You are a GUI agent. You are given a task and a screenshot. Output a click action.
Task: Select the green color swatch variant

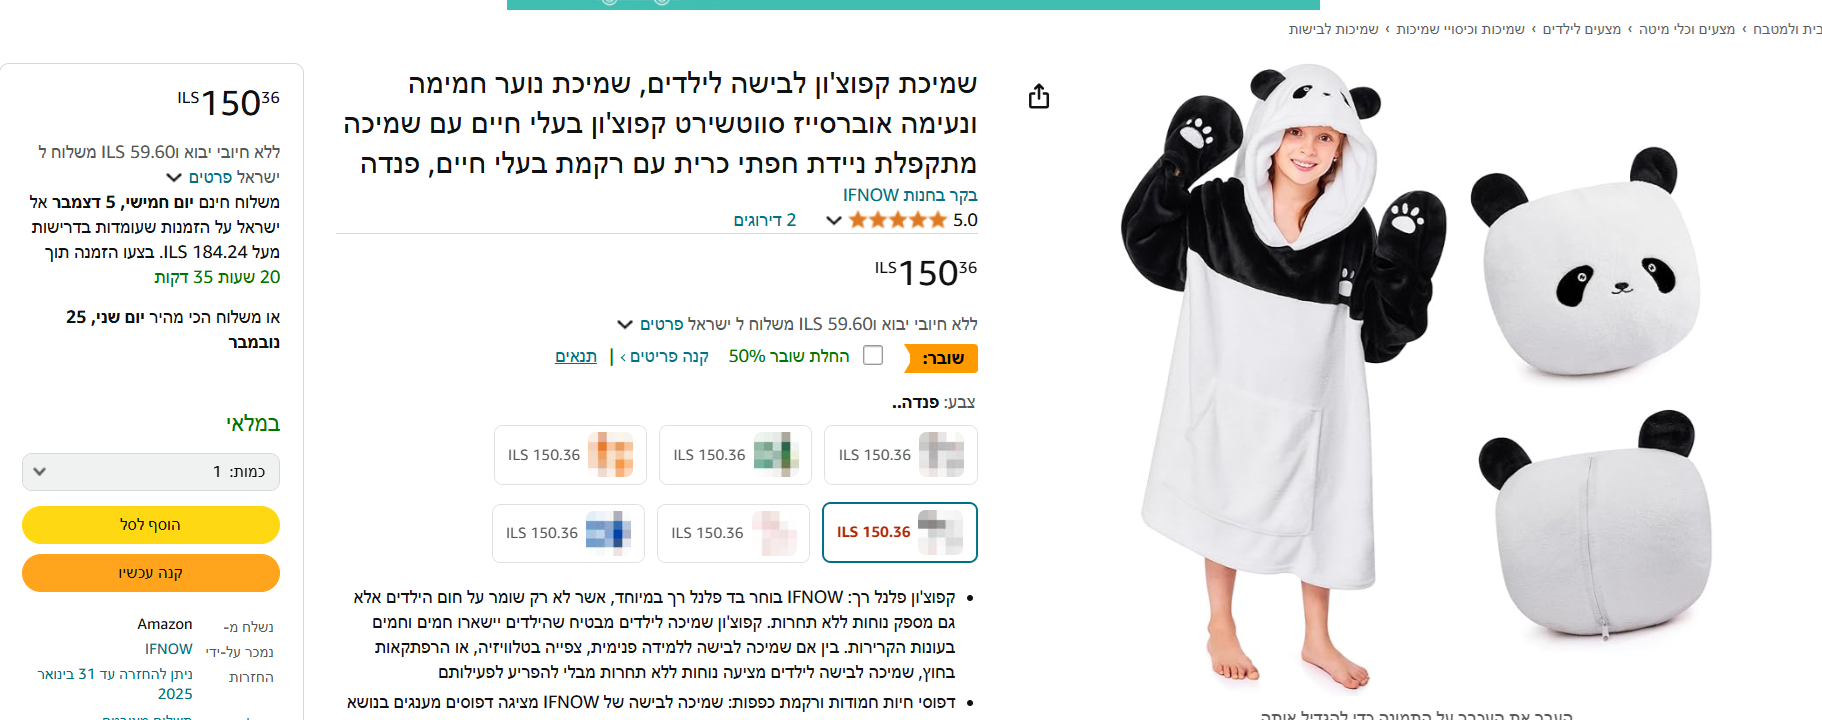[735, 455]
